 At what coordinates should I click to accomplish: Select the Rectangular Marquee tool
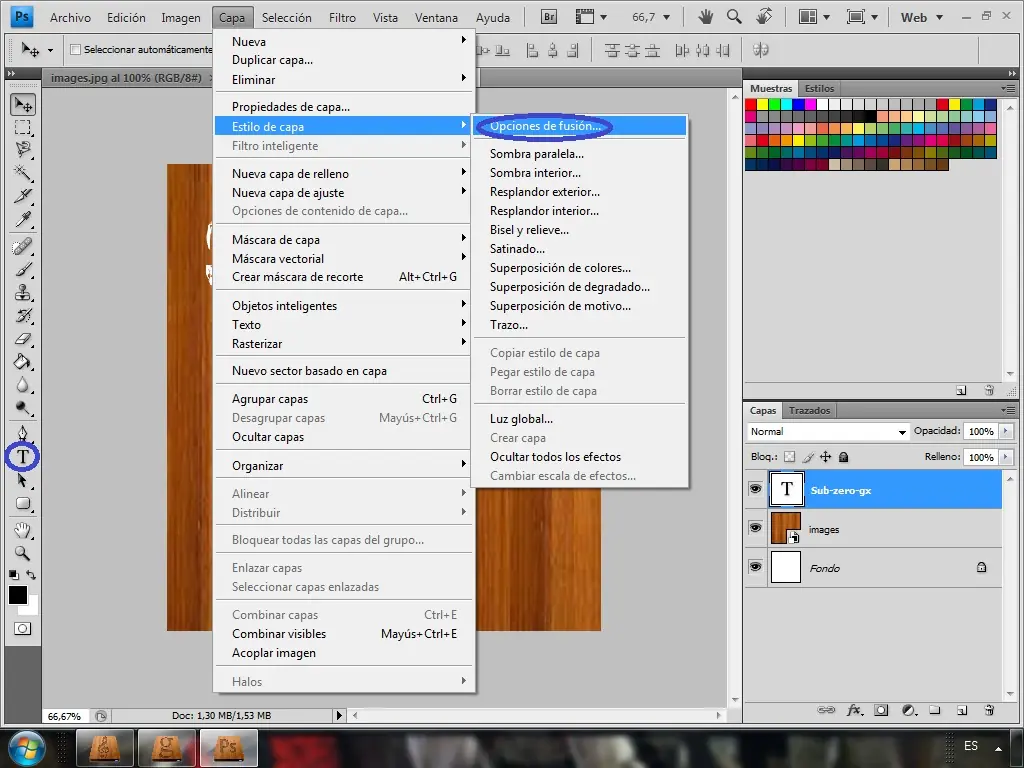click(23, 127)
